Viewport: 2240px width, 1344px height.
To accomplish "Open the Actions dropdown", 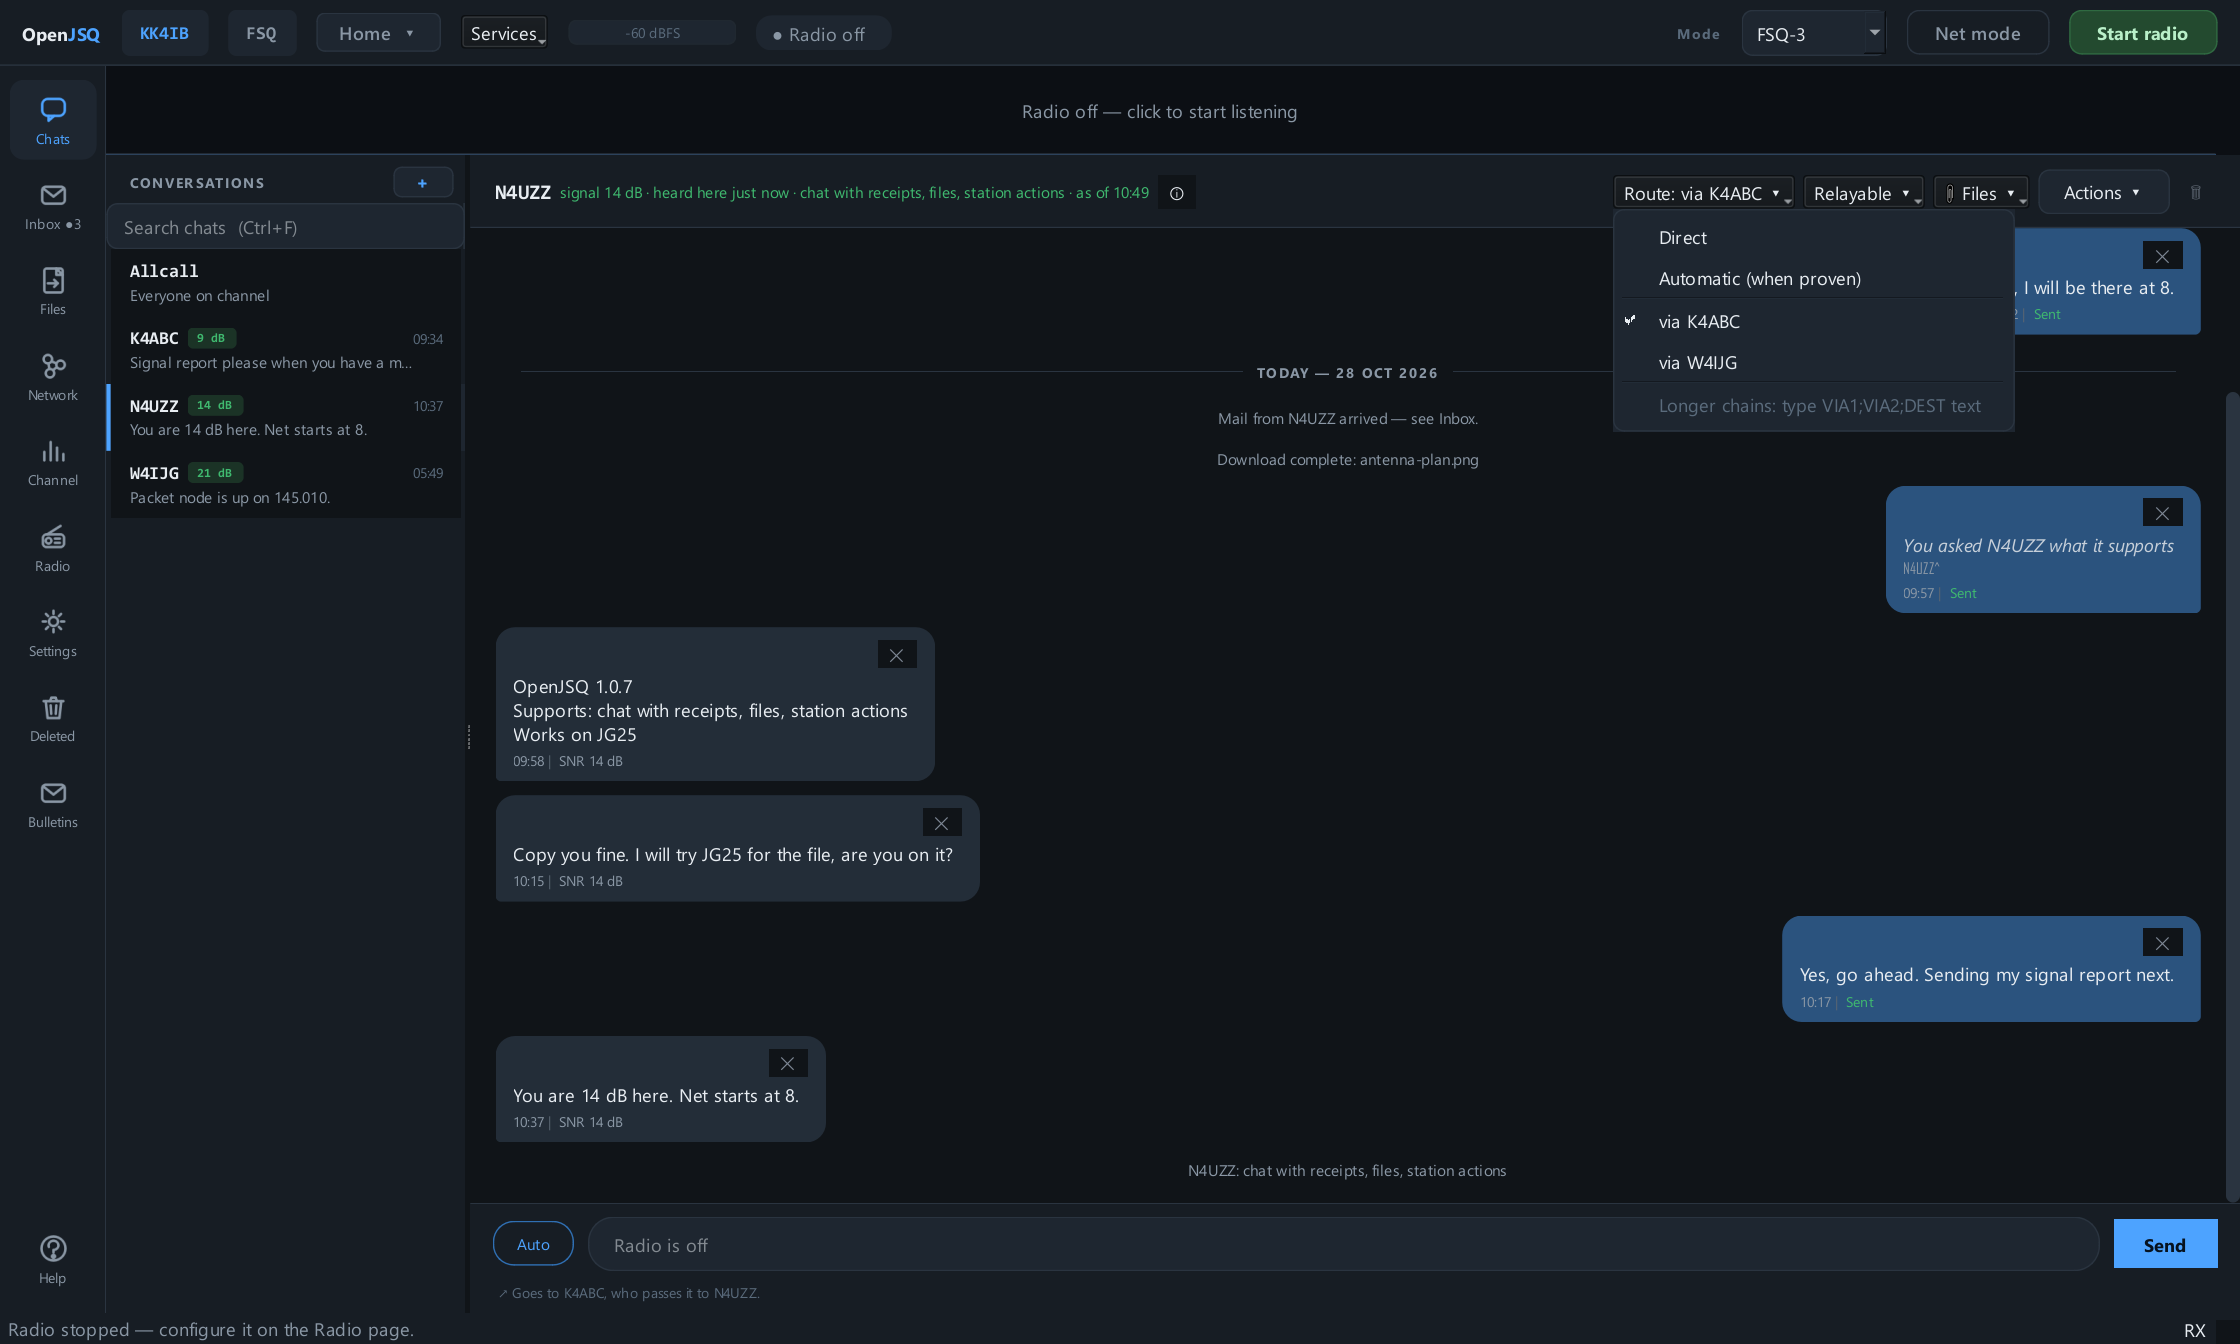I will coord(2103,192).
